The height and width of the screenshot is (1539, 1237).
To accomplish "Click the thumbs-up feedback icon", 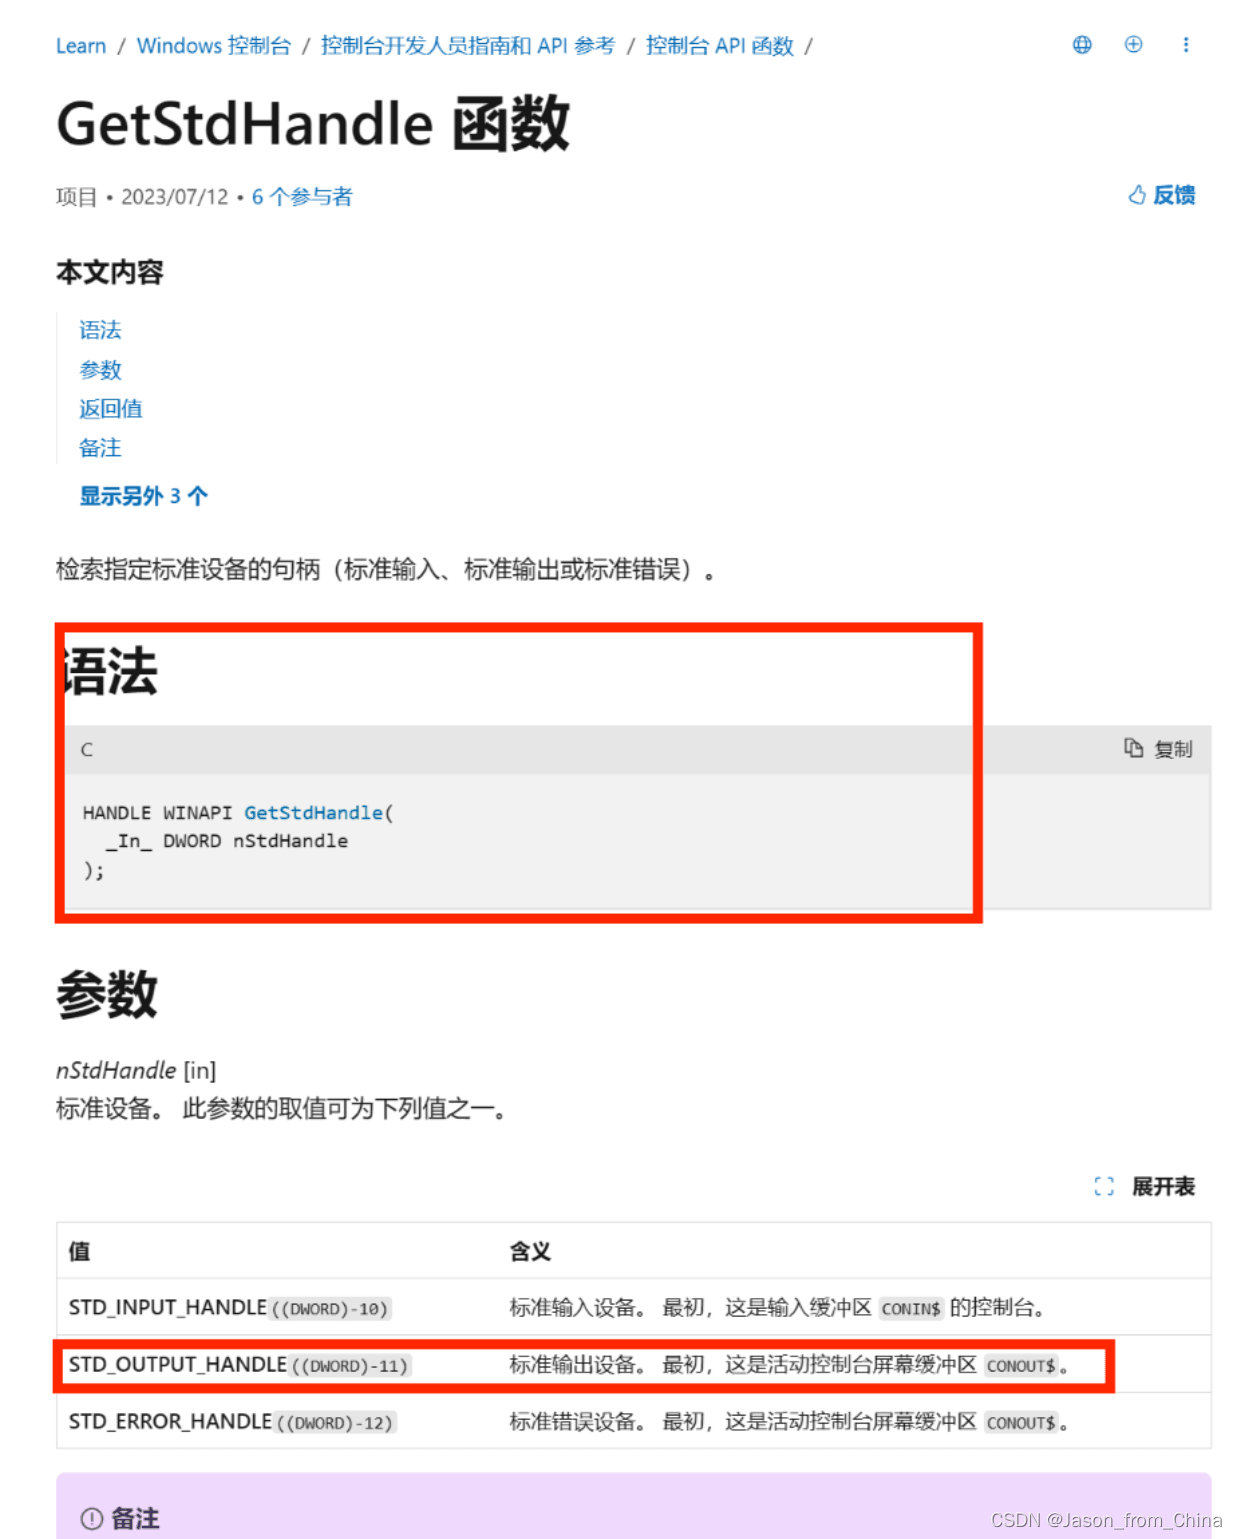I will coord(1137,195).
